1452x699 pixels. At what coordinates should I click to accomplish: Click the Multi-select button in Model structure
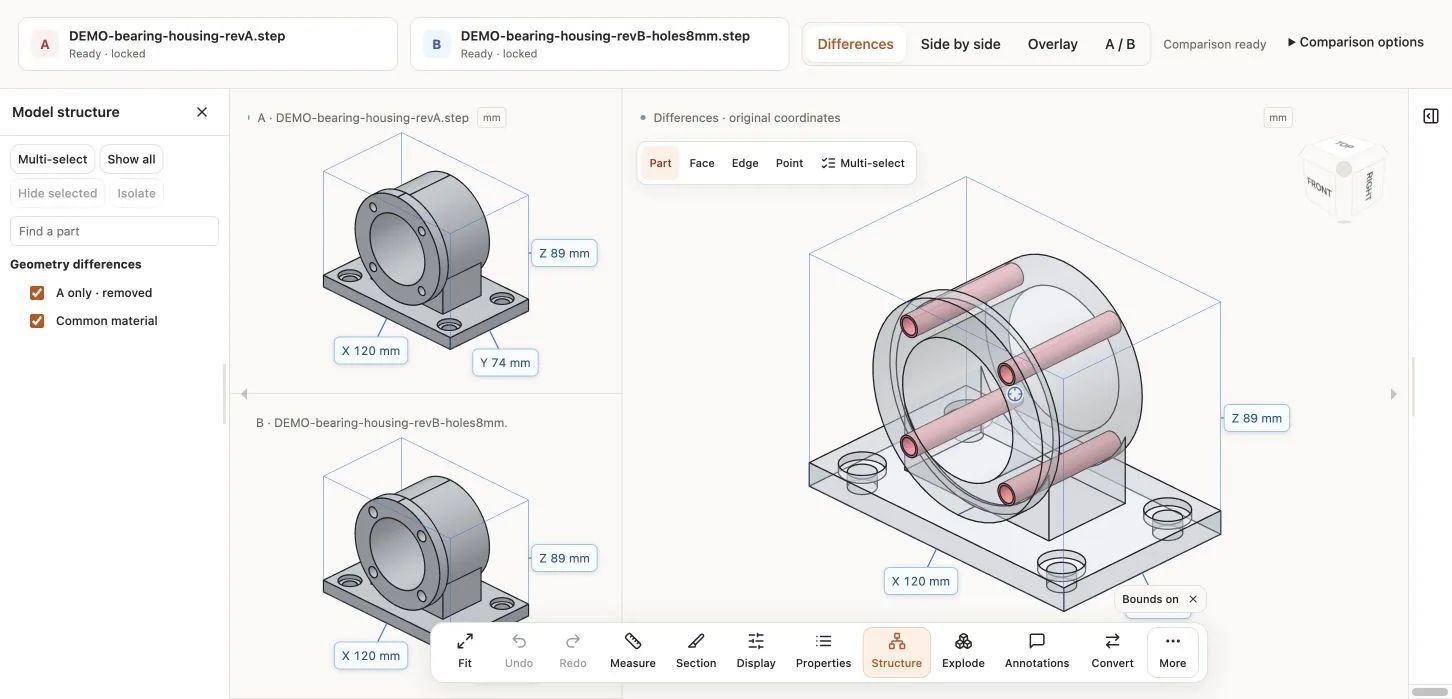click(53, 159)
